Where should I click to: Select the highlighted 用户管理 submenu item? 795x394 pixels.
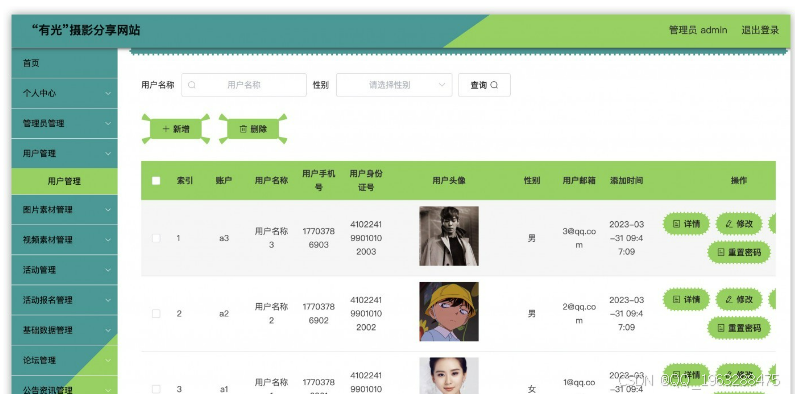coord(64,181)
